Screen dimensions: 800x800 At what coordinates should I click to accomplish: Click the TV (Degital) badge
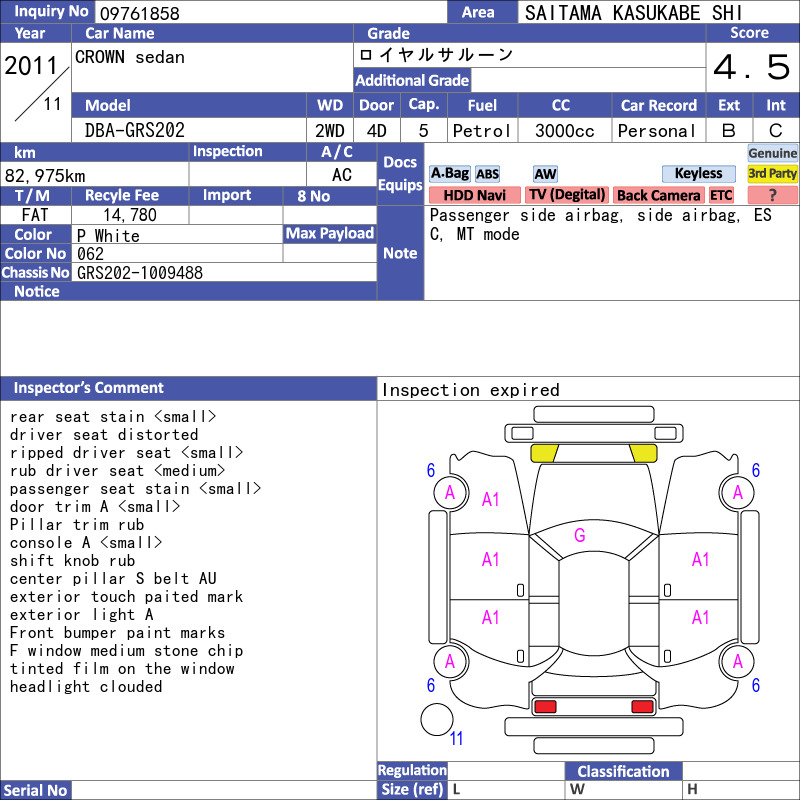click(x=567, y=195)
